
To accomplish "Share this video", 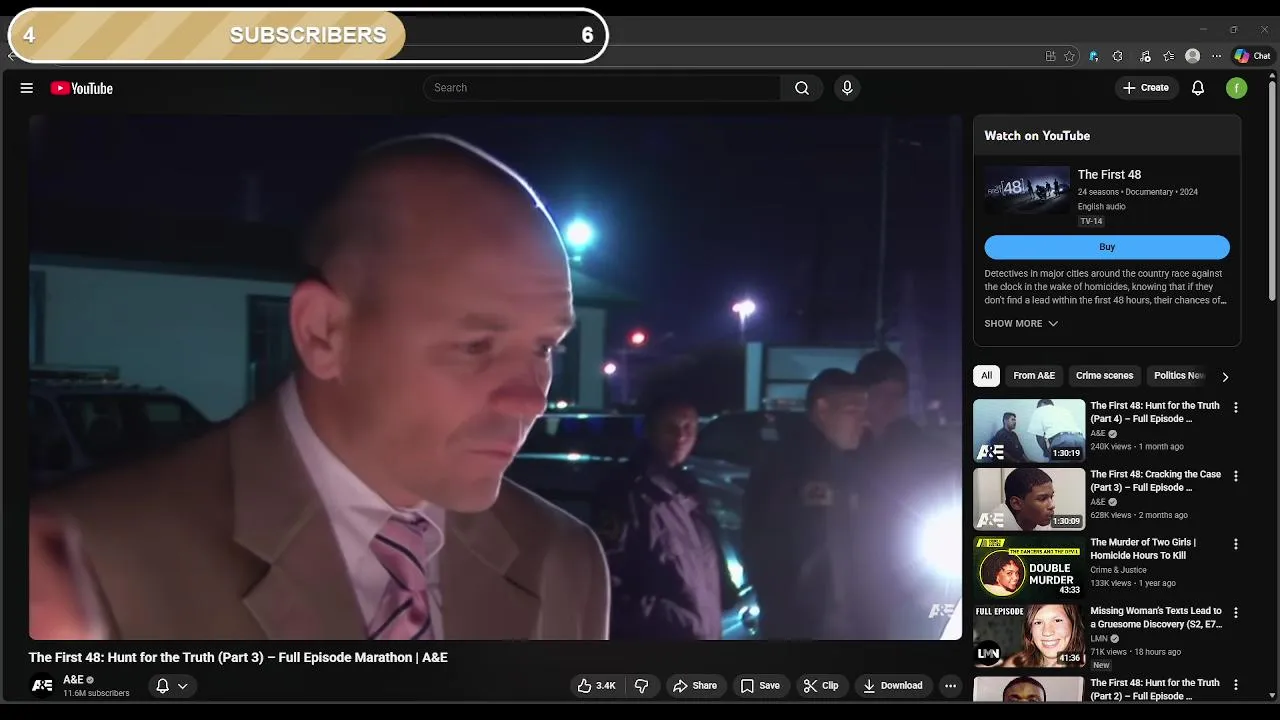I will tap(695, 686).
